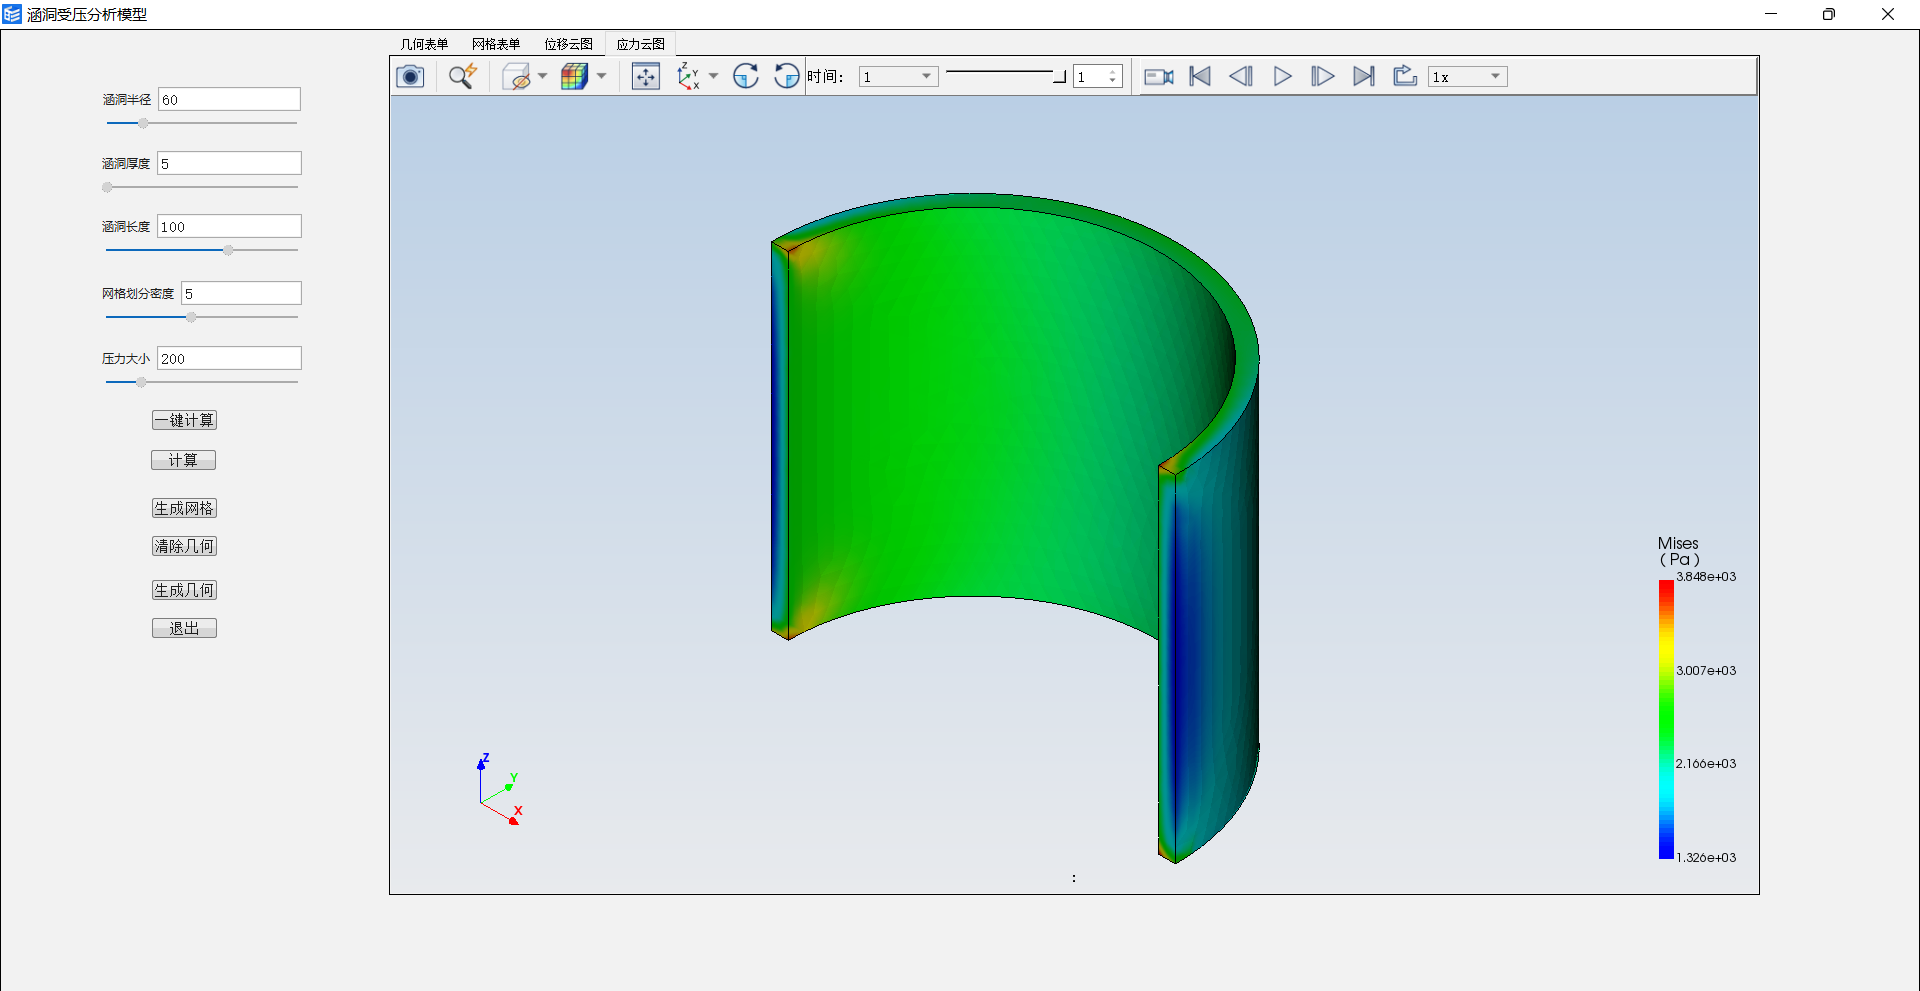Click the legend value 2.166e+03
This screenshot has width=1920, height=991.
pyautogui.click(x=1706, y=764)
